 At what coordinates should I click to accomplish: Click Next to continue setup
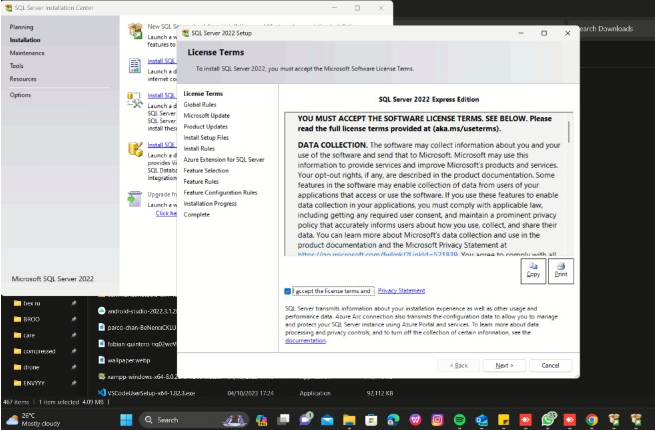[504, 365]
